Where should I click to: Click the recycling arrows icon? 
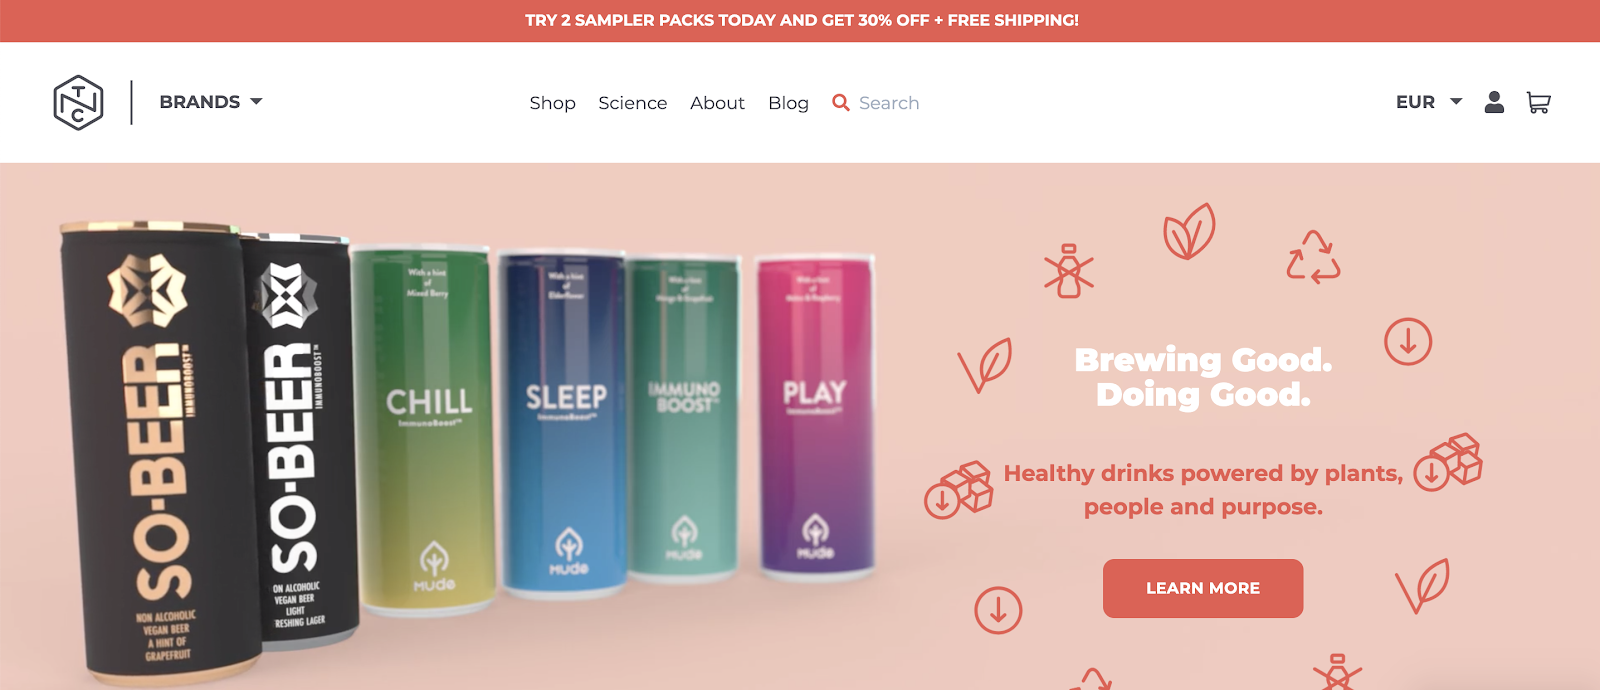pos(1313,257)
